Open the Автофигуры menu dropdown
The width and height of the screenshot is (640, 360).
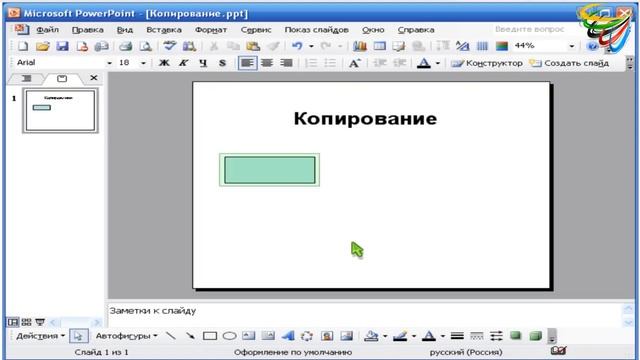(x=126, y=336)
